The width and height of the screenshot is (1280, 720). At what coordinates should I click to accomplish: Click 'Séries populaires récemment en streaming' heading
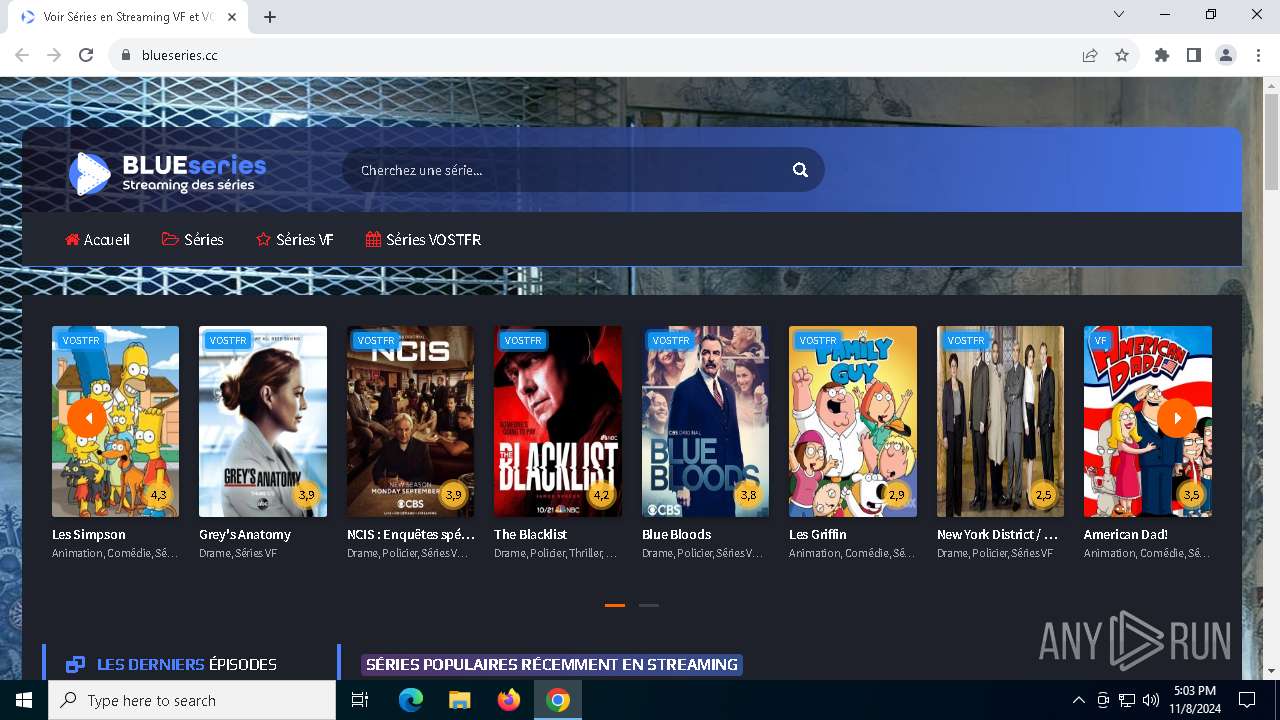tap(552, 665)
